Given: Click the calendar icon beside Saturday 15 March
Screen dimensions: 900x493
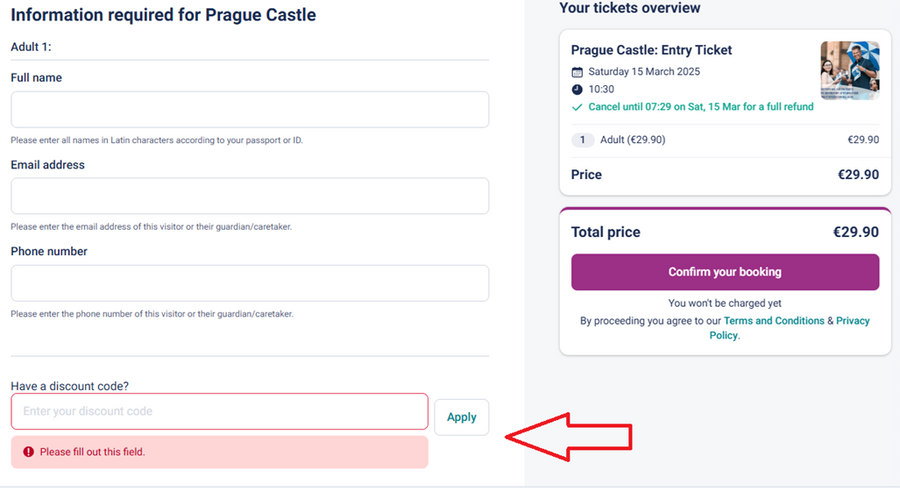Looking at the screenshot, I should pyautogui.click(x=577, y=72).
